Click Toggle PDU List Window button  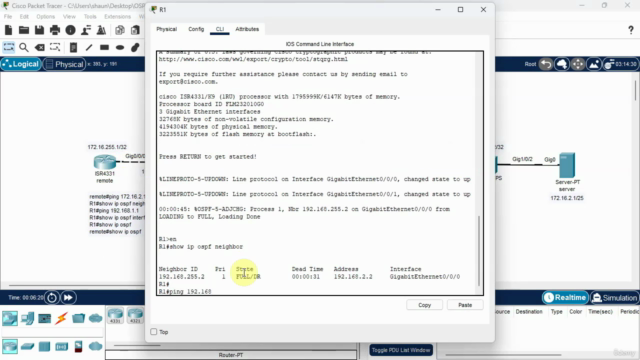coord(401,350)
